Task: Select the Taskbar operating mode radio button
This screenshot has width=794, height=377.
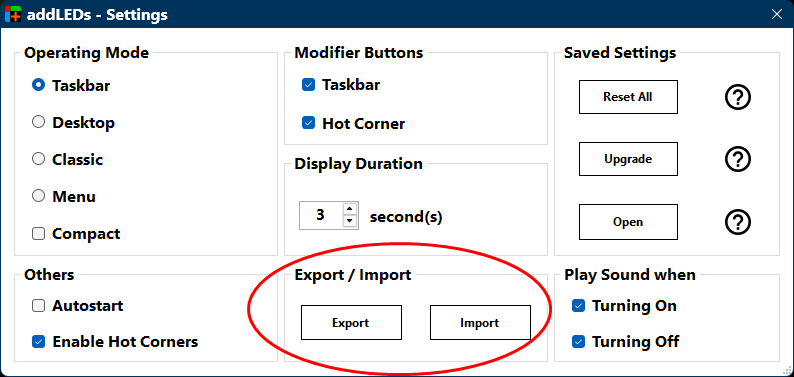Action: coord(38,85)
